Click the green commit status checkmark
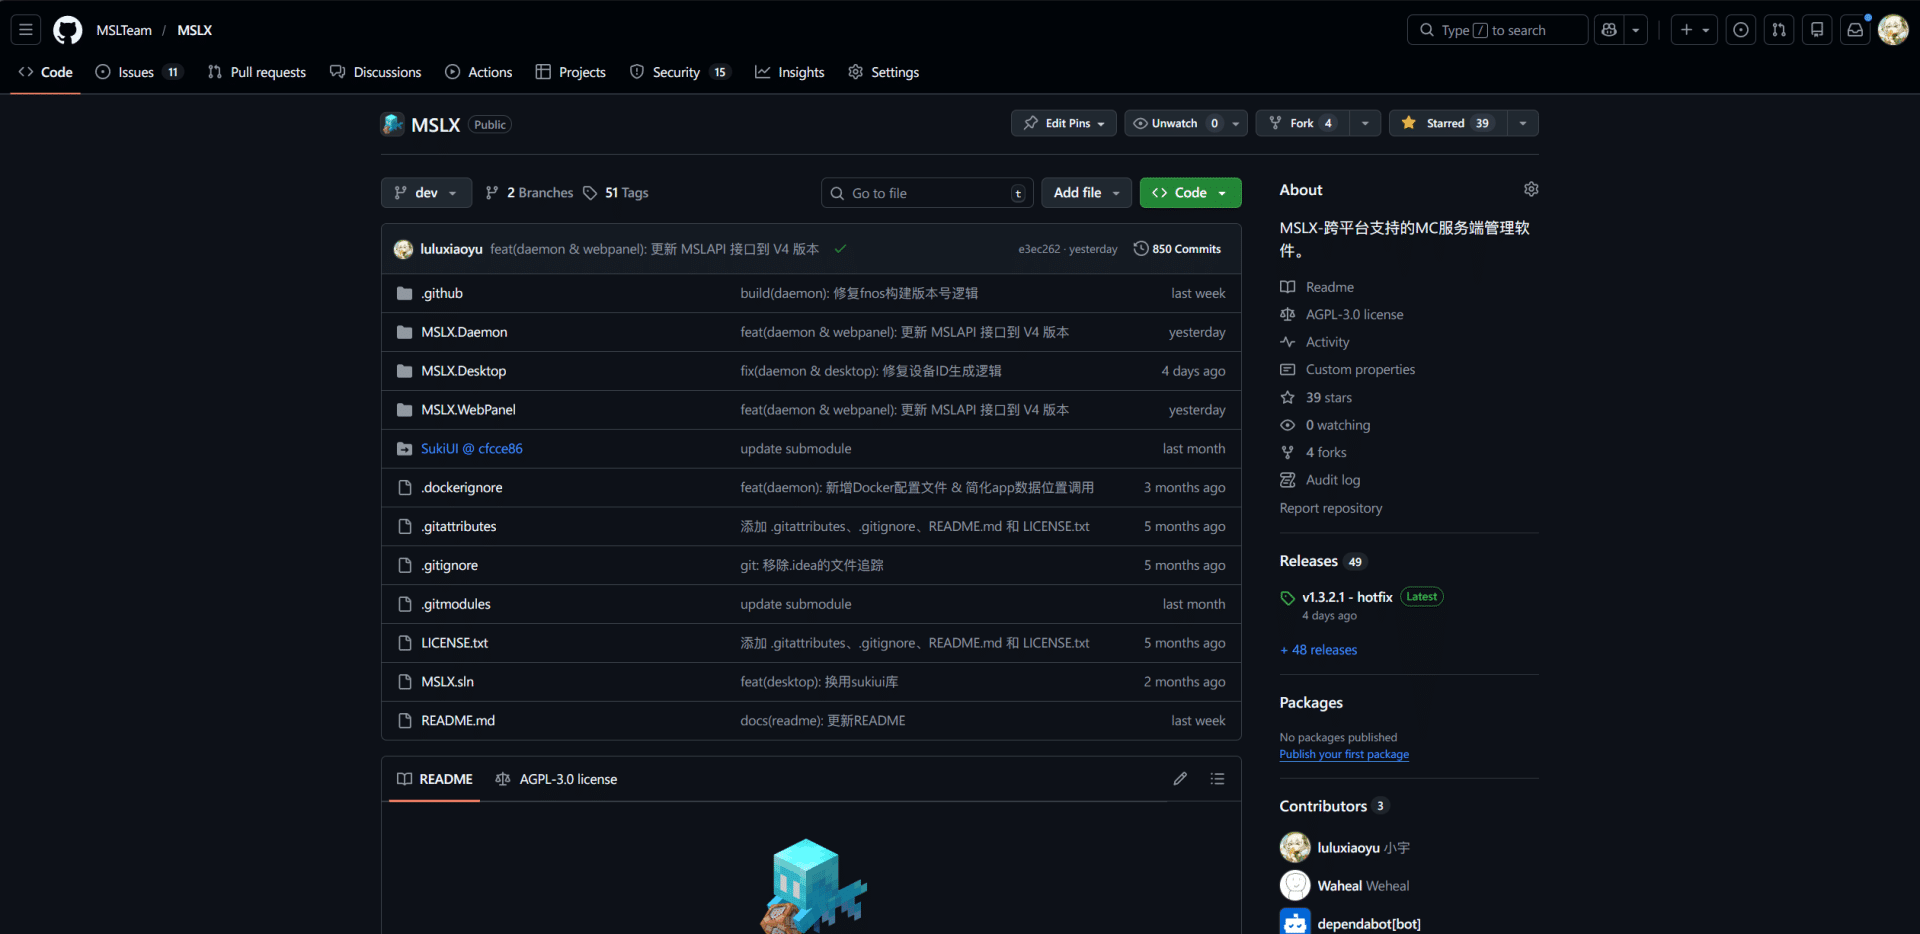1920x934 pixels. pos(840,249)
